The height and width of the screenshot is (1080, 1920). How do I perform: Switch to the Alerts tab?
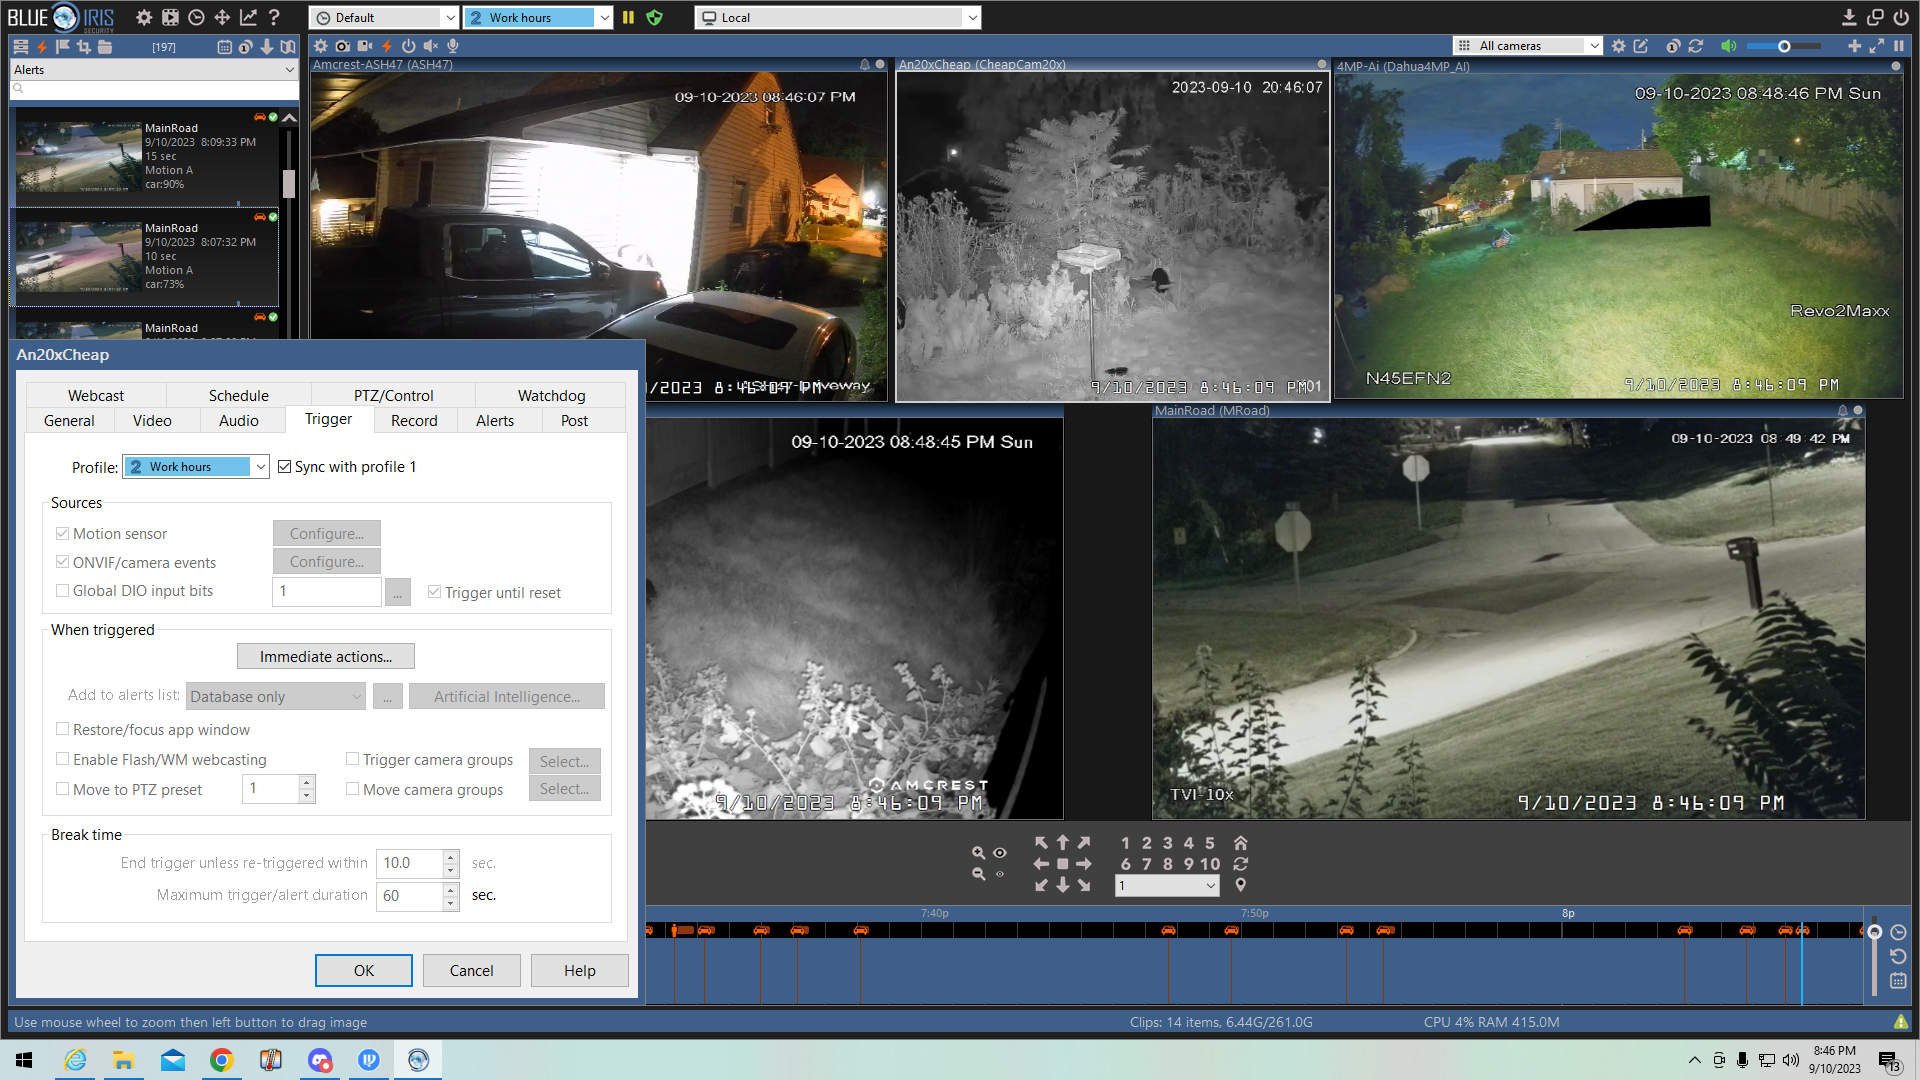point(495,421)
